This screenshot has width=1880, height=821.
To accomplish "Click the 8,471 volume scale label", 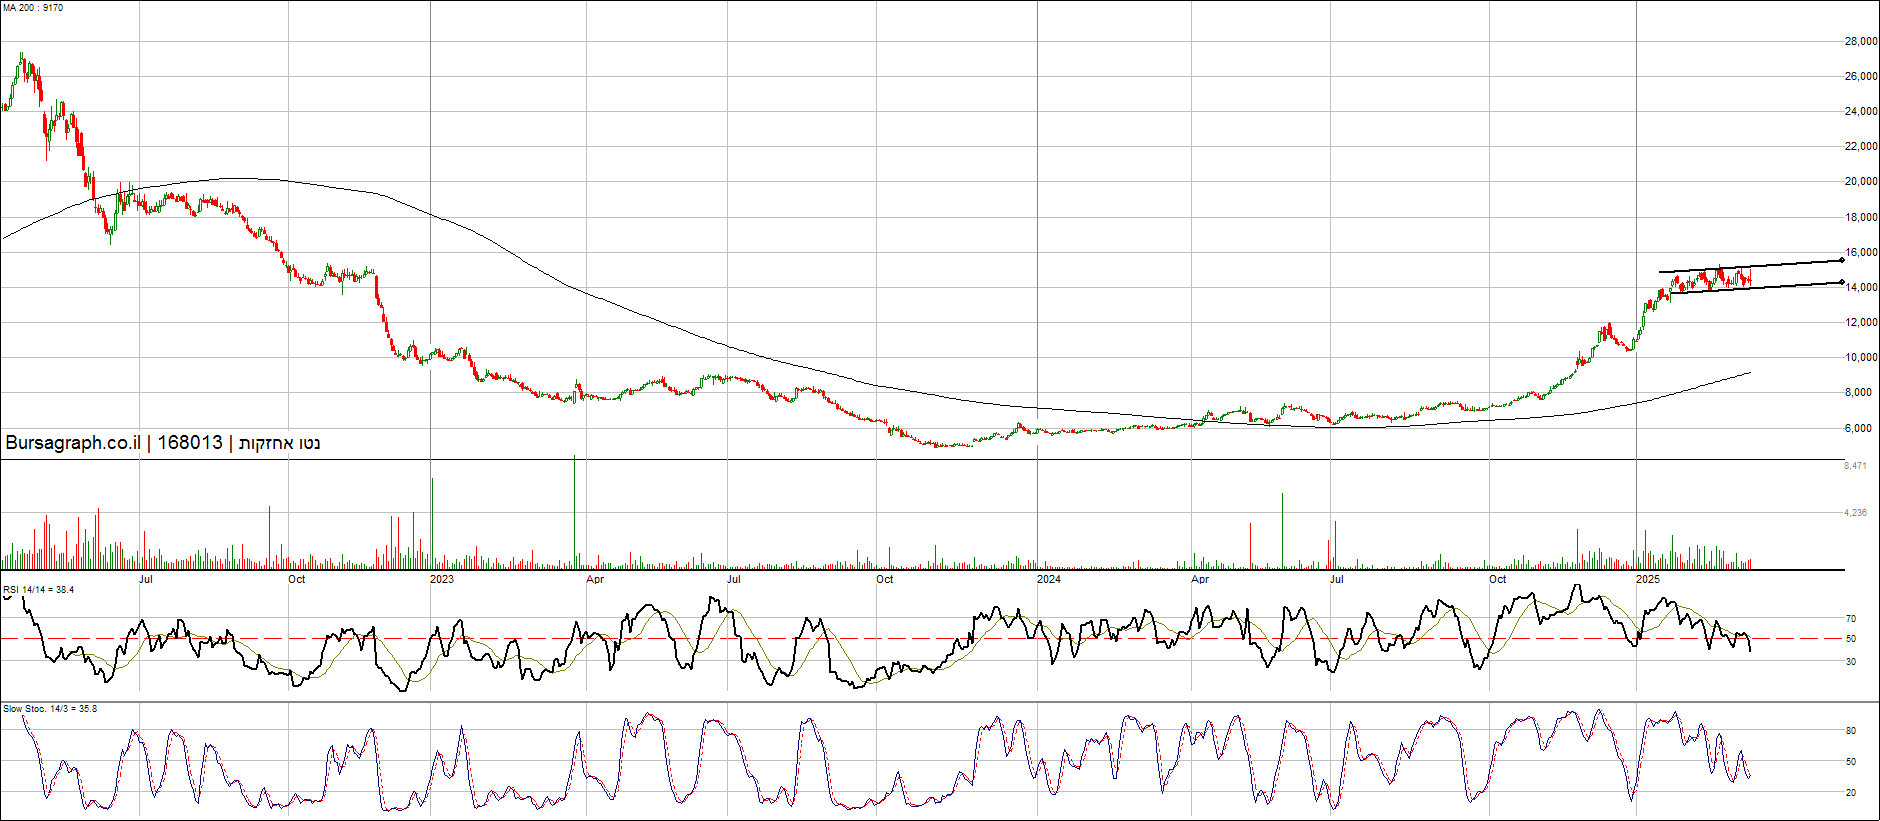I will coord(1855,466).
